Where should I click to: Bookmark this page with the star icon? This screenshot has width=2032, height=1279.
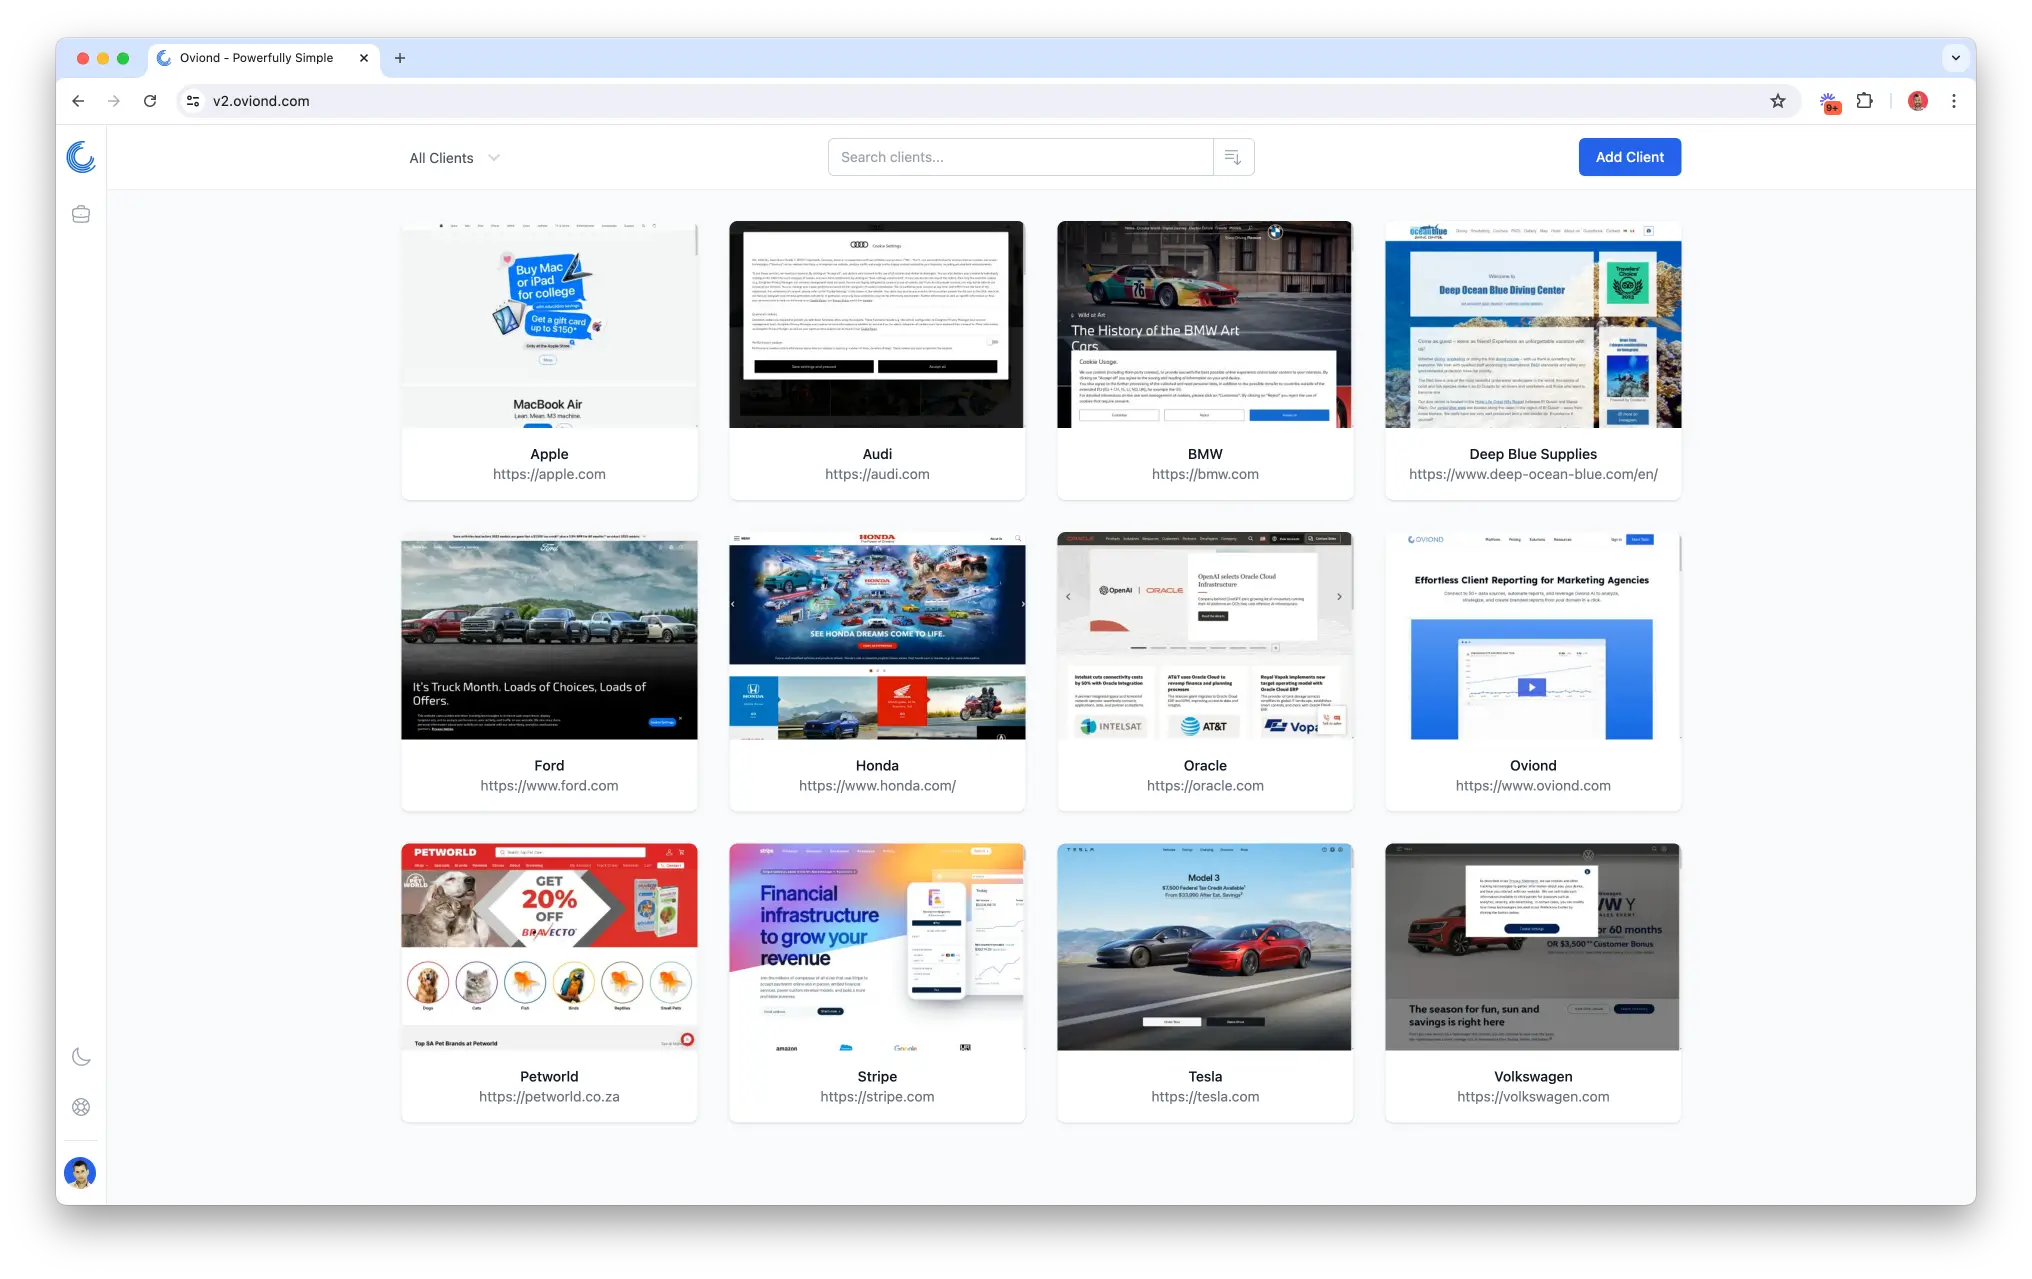(1777, 101)
